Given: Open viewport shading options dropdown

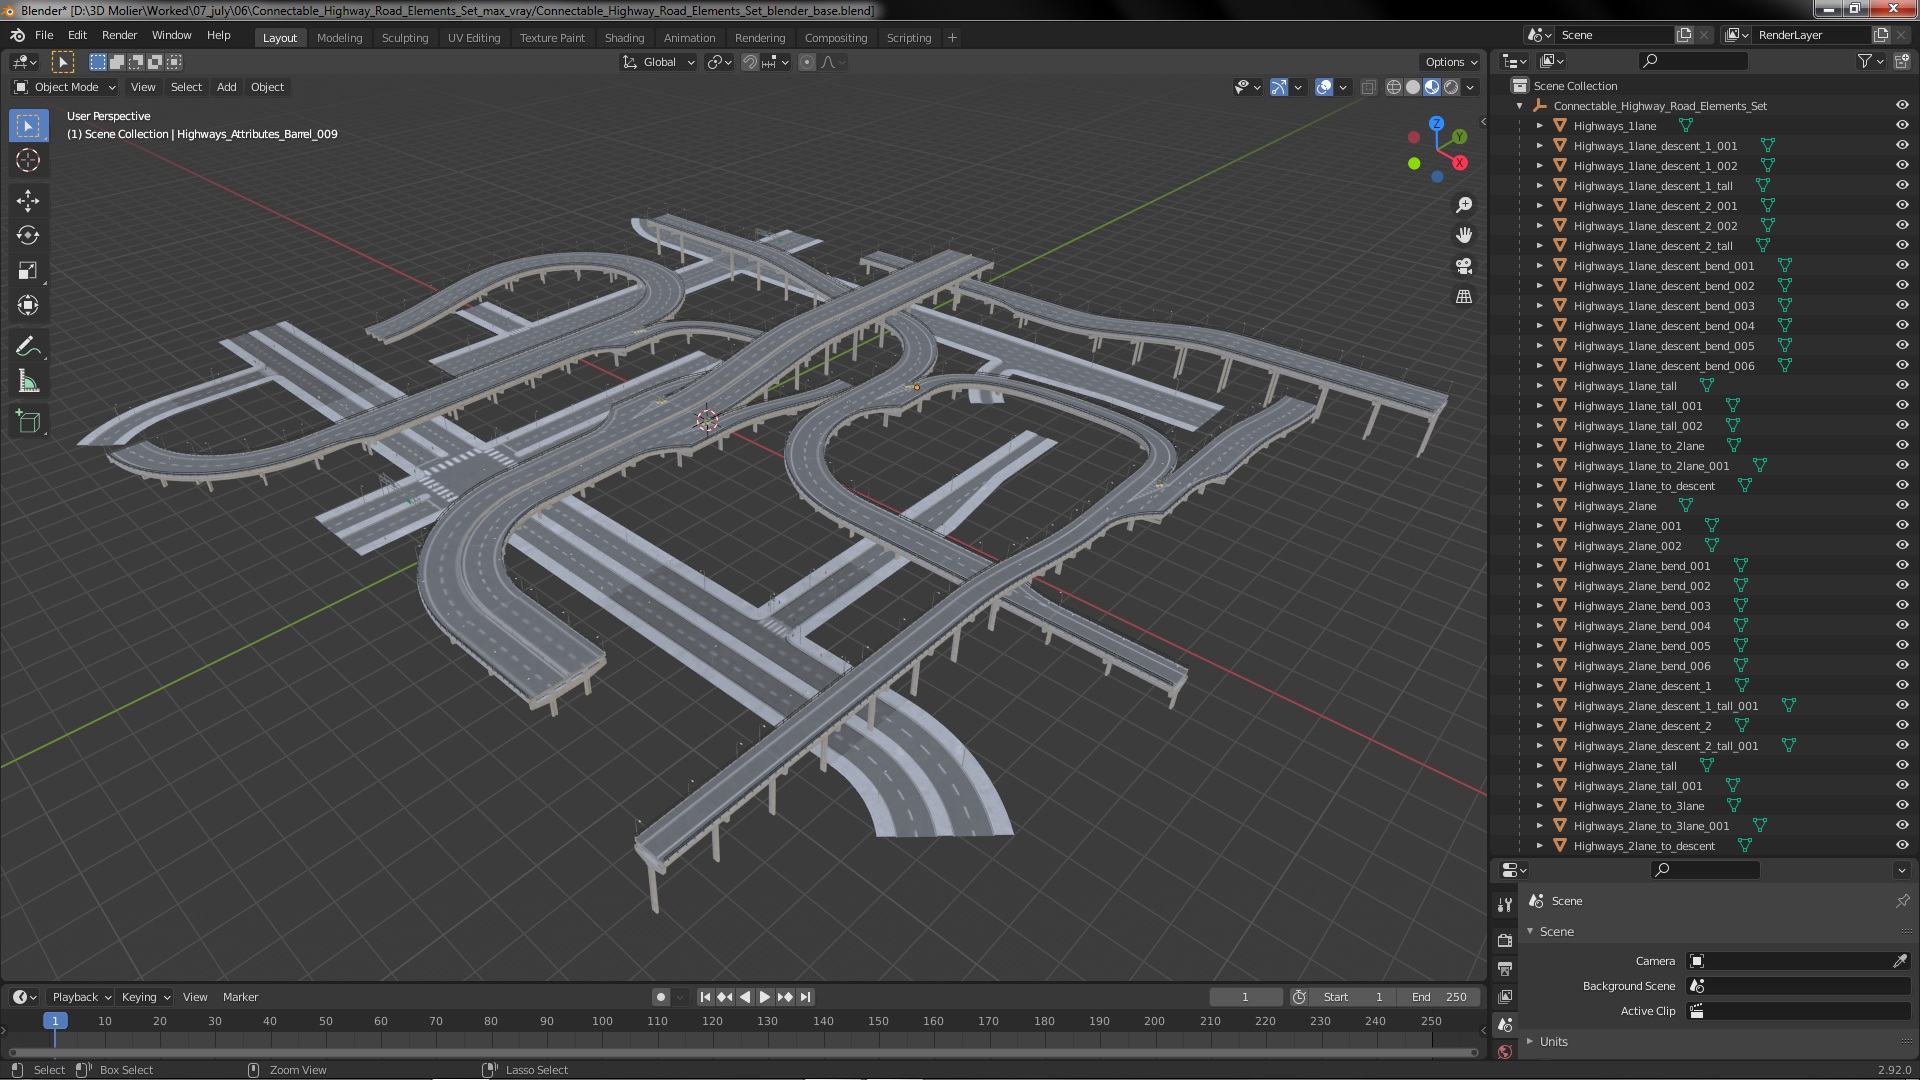Looking at the screenshot, I should (1470, 87).
